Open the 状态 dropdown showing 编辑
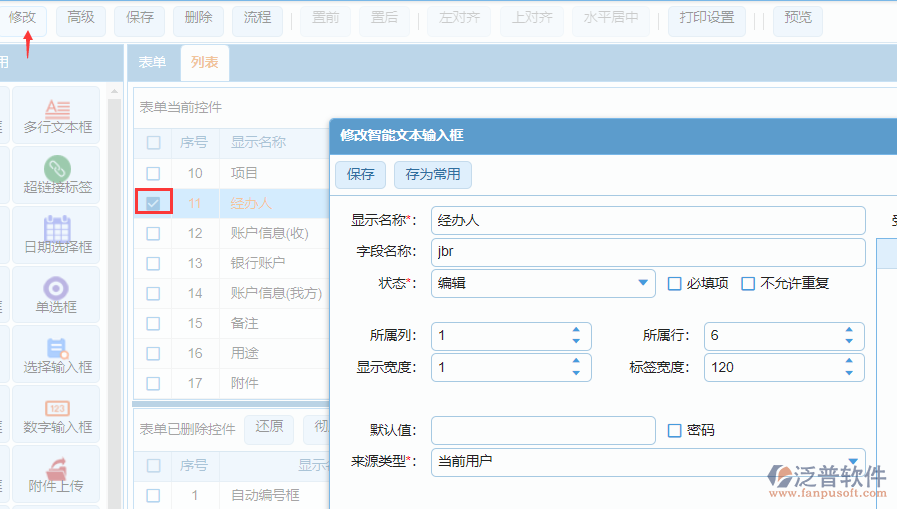 pos(643,284)
